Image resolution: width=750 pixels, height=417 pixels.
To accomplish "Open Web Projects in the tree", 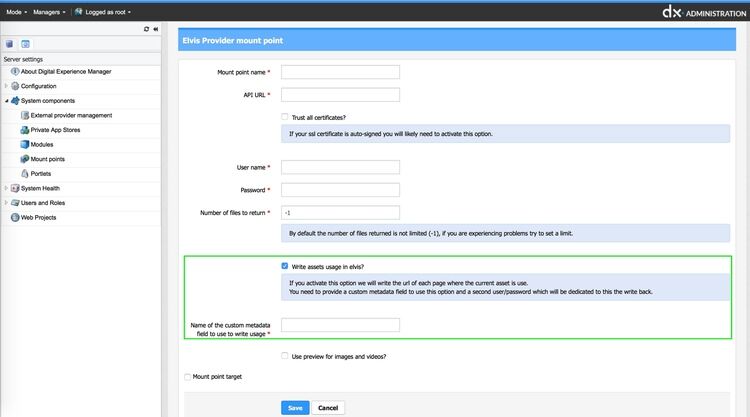I will [38, 217].
